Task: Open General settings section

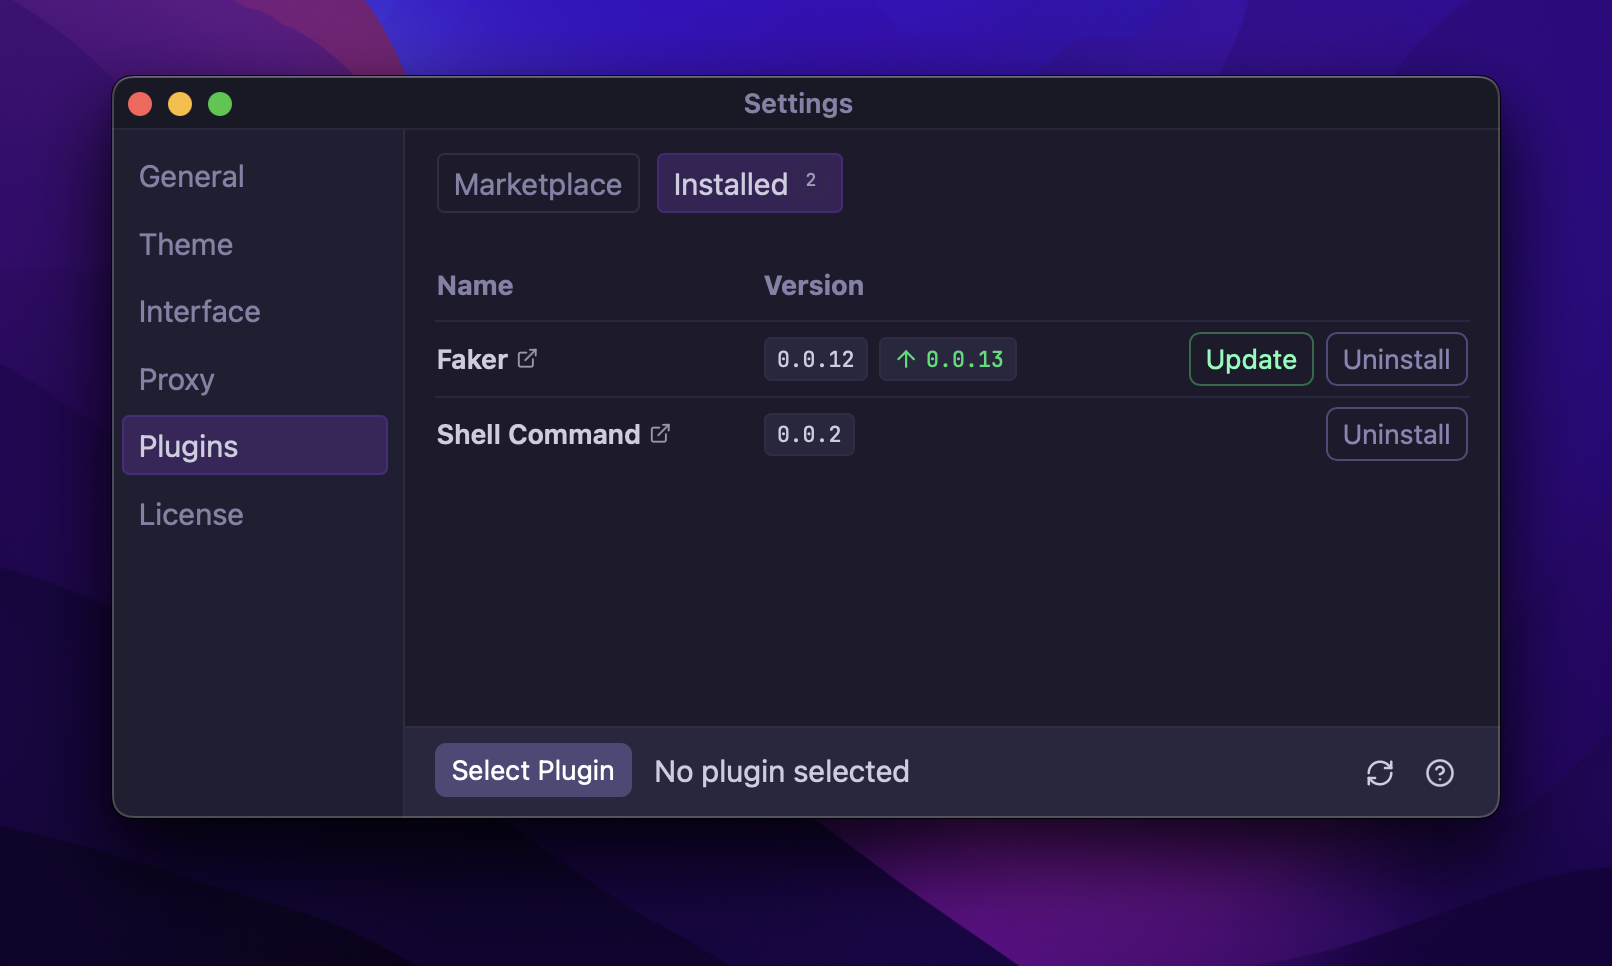Action: [191, 177]
